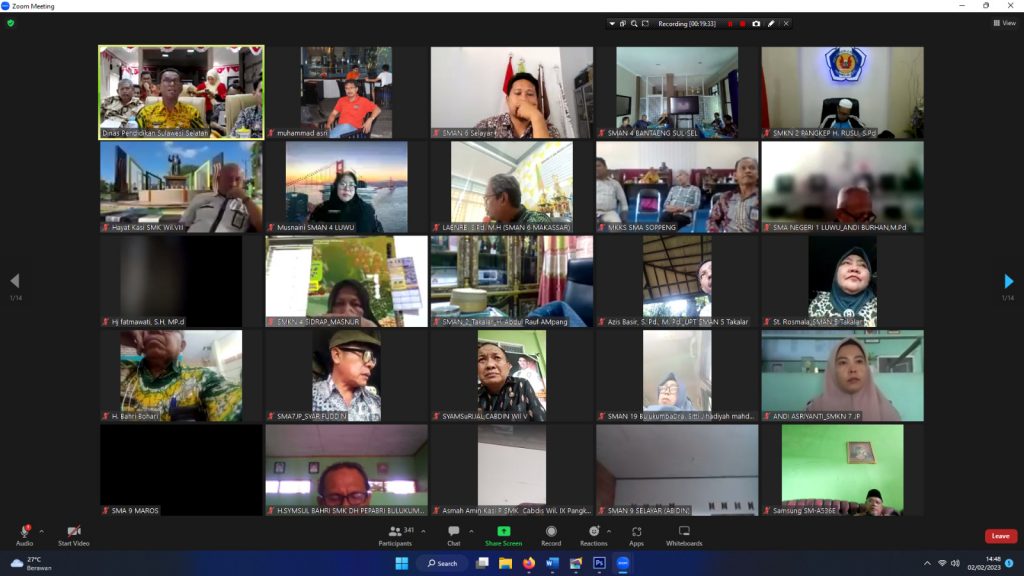The height and width of the screenshot is (576, 1024).
Task: Open Photoshop from the Windows taskbar
Action: (x=599, y=563)
